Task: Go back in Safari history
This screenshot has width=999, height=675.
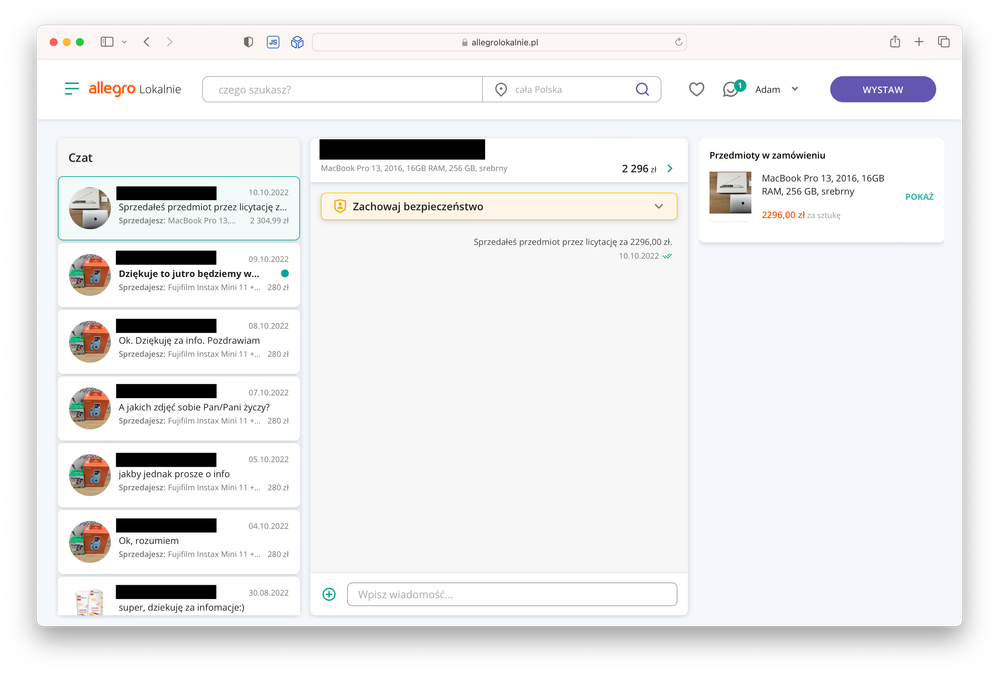Action: tap(147, 42)
